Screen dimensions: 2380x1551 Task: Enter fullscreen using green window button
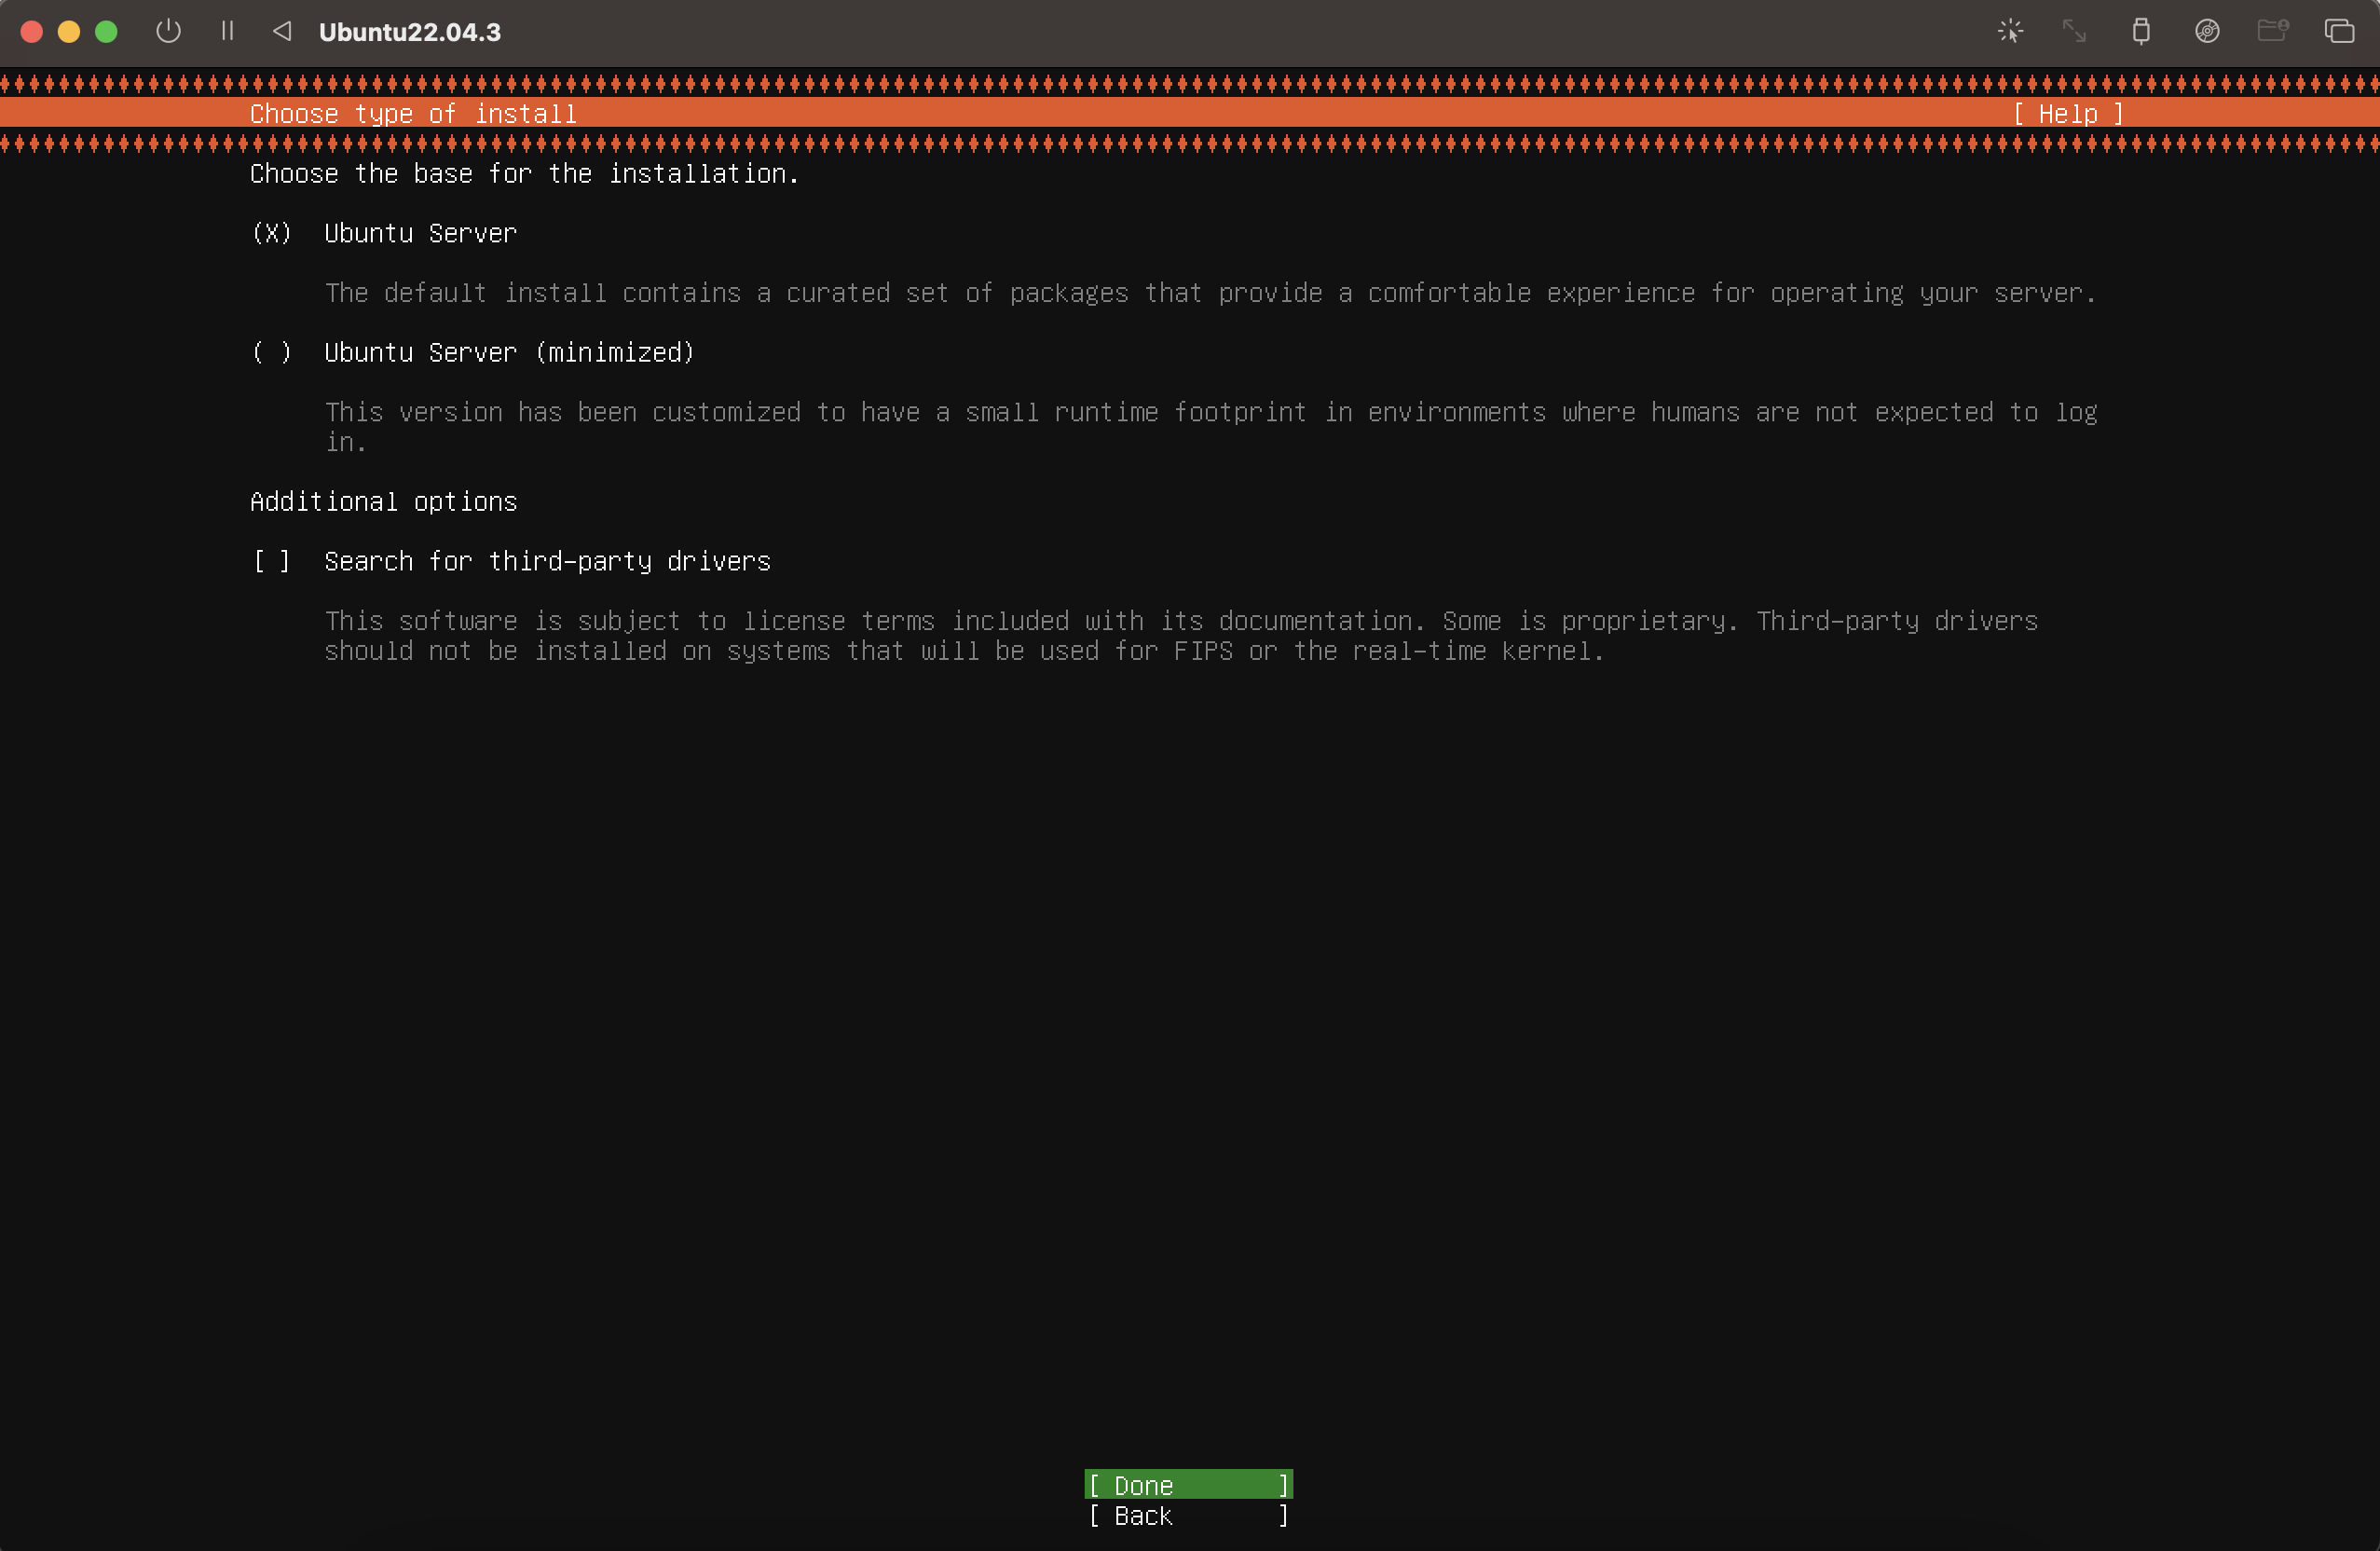[106, 31]
